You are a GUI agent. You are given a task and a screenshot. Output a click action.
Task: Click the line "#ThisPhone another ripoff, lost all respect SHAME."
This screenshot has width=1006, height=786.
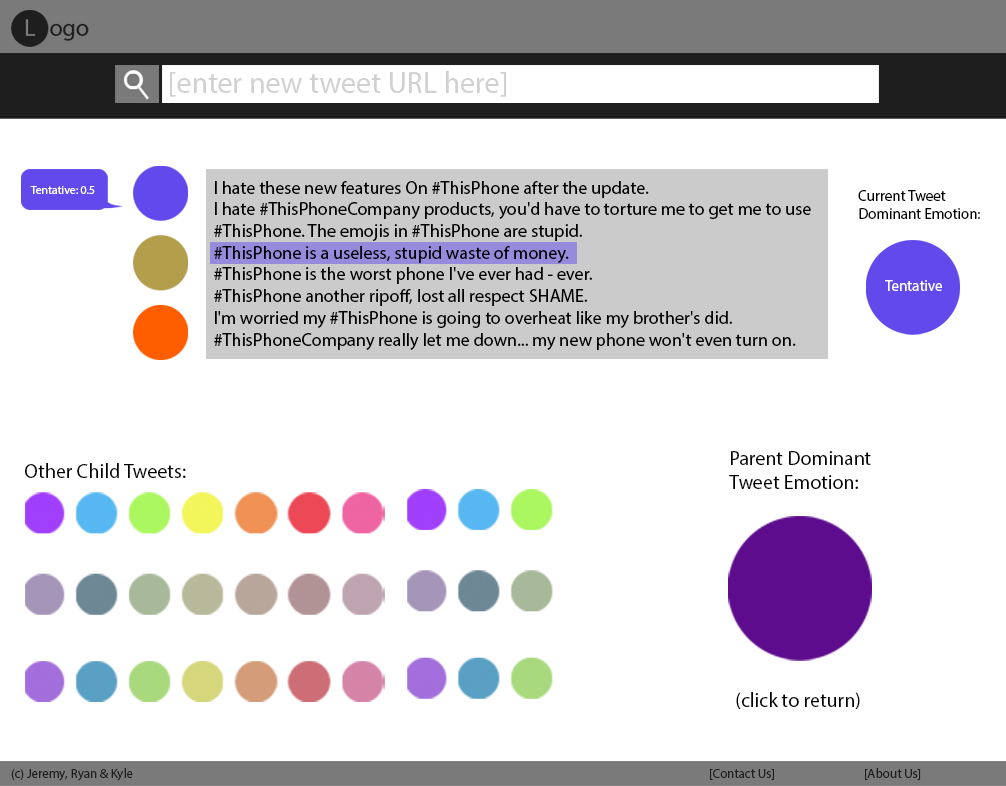[400, 296]
